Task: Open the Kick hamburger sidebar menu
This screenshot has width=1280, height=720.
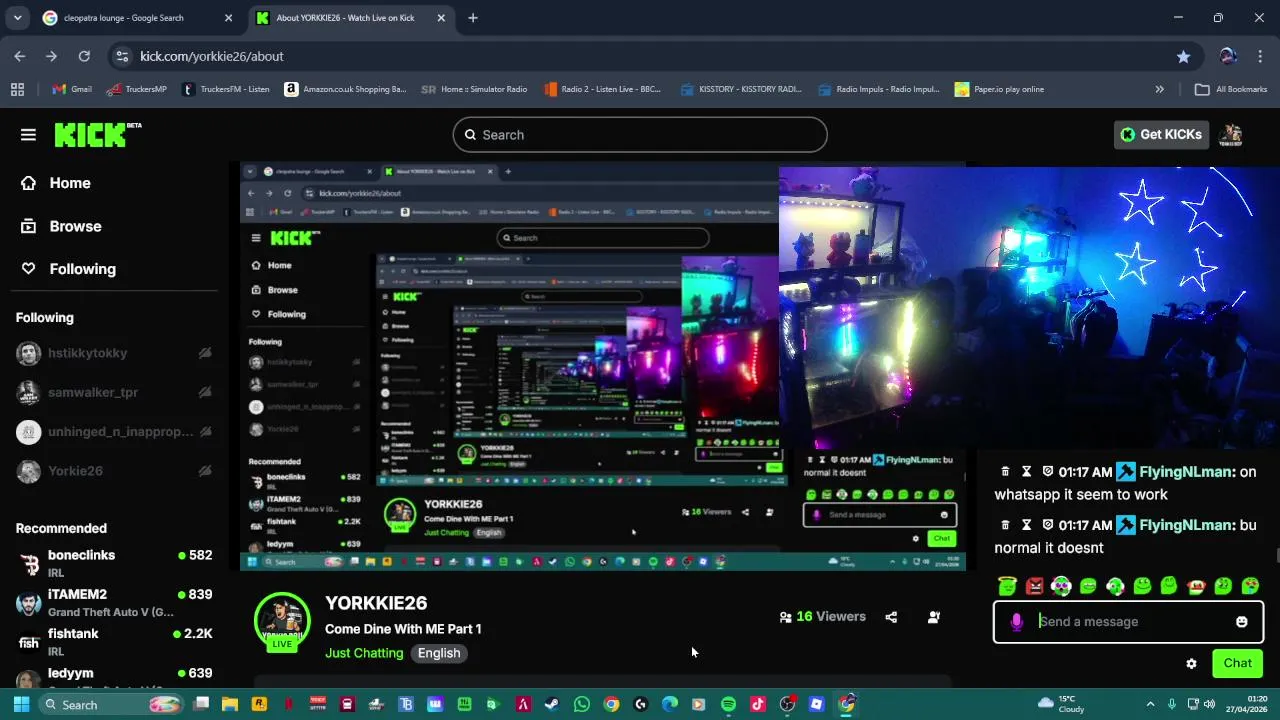Action: (x=28, y=135)
